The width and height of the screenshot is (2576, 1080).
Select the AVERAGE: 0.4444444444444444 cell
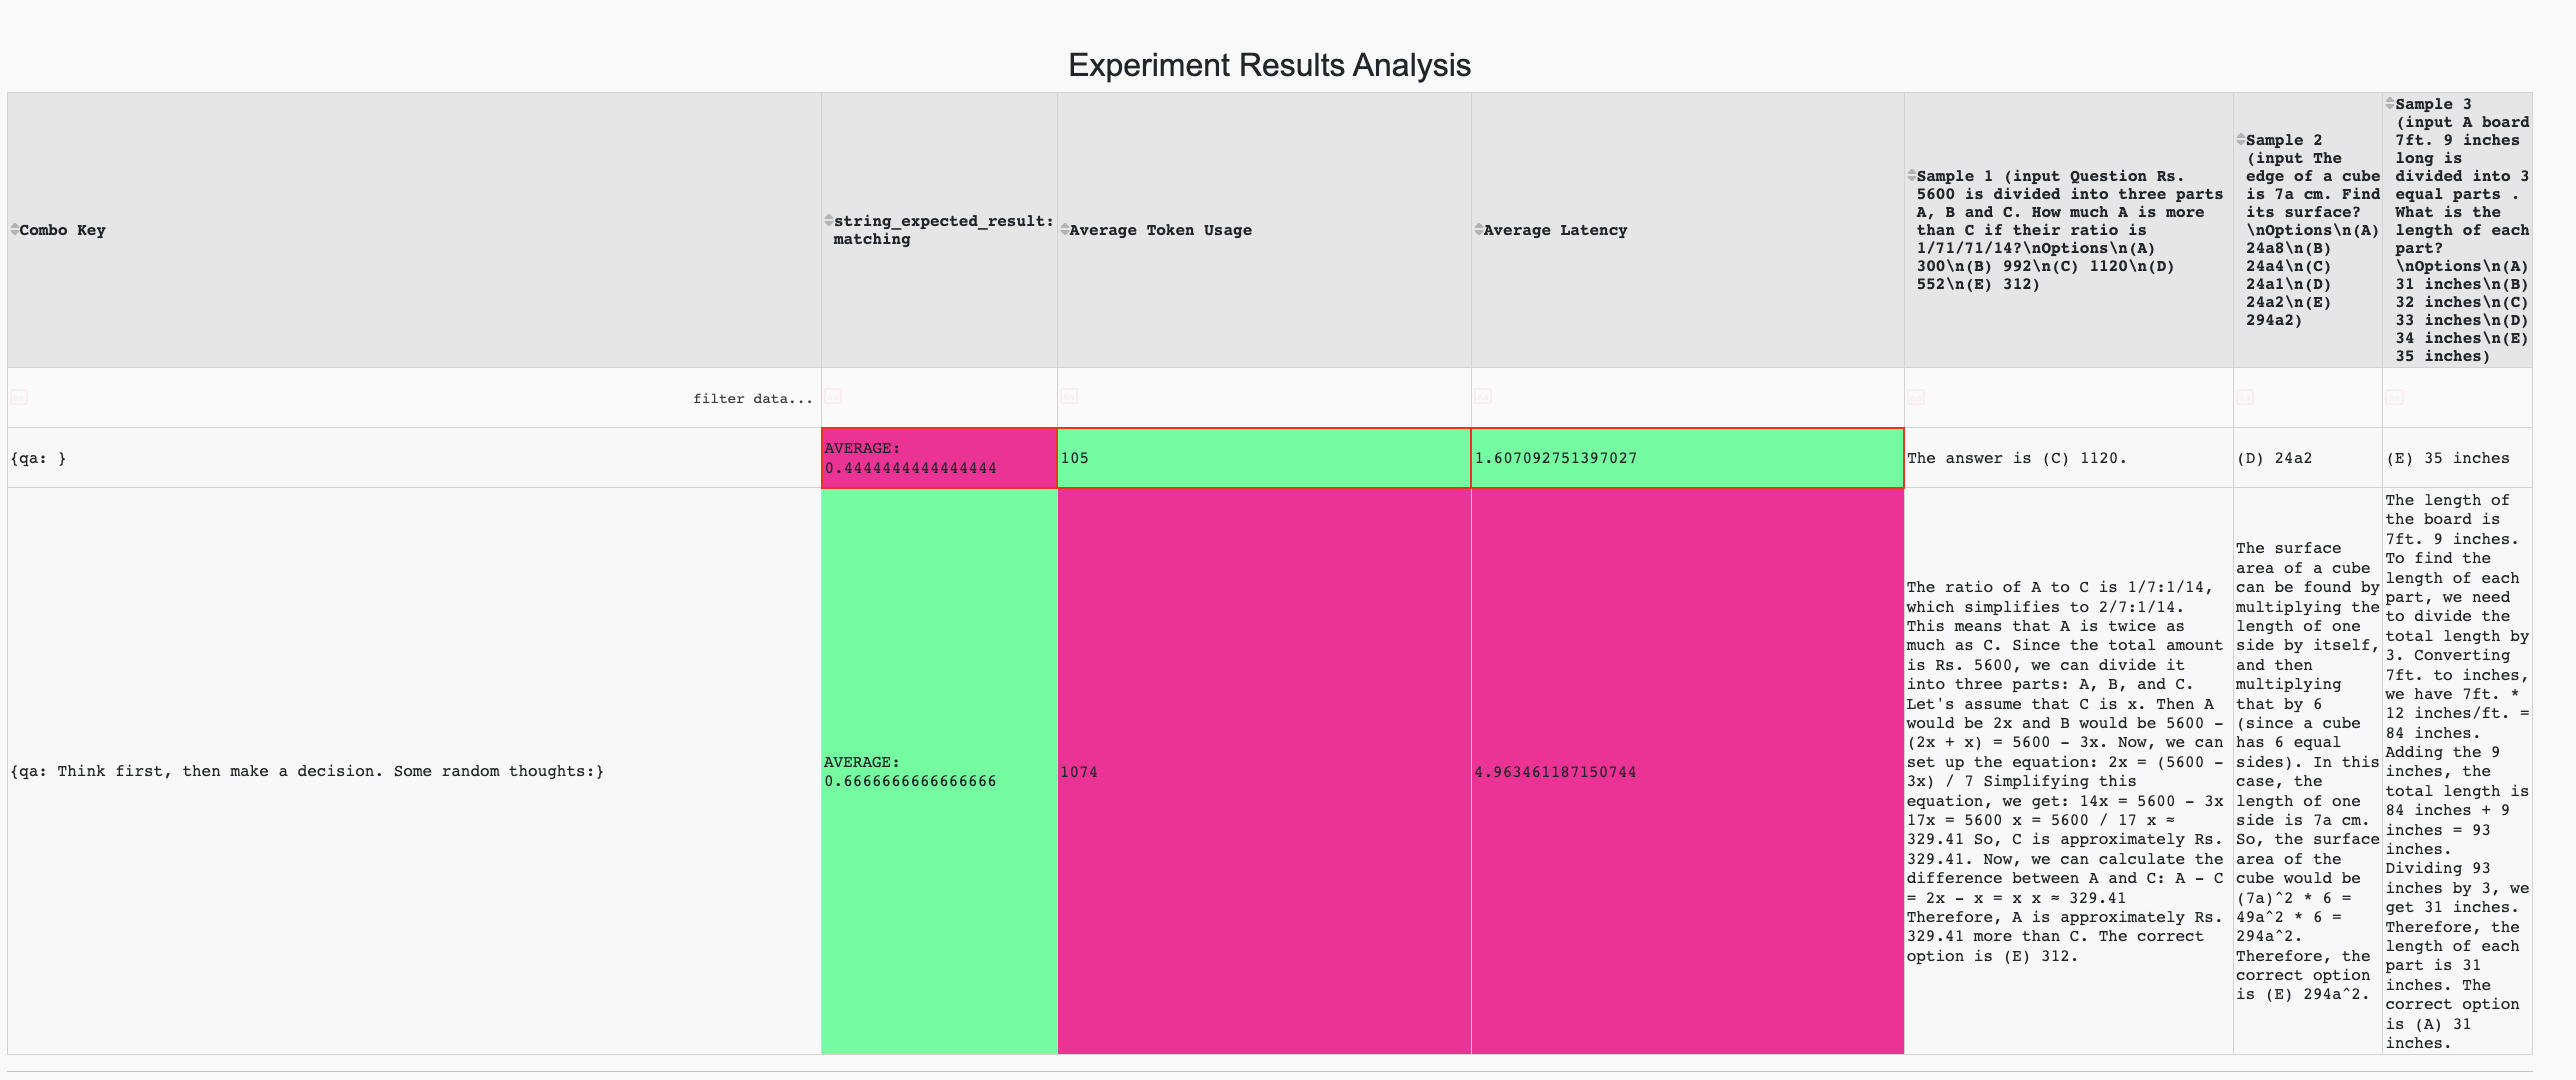937,458
